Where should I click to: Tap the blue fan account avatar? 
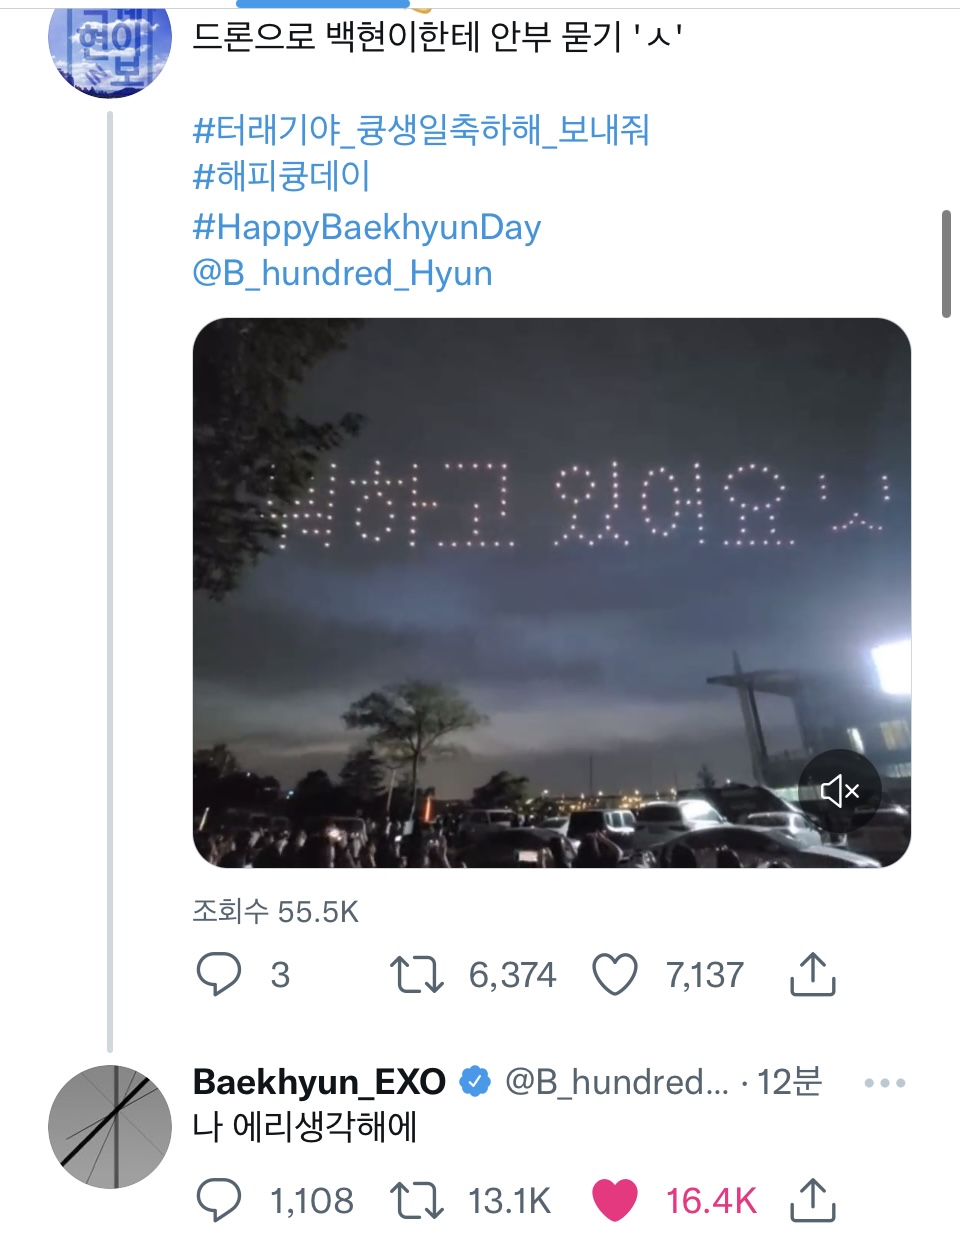(110, 45)
